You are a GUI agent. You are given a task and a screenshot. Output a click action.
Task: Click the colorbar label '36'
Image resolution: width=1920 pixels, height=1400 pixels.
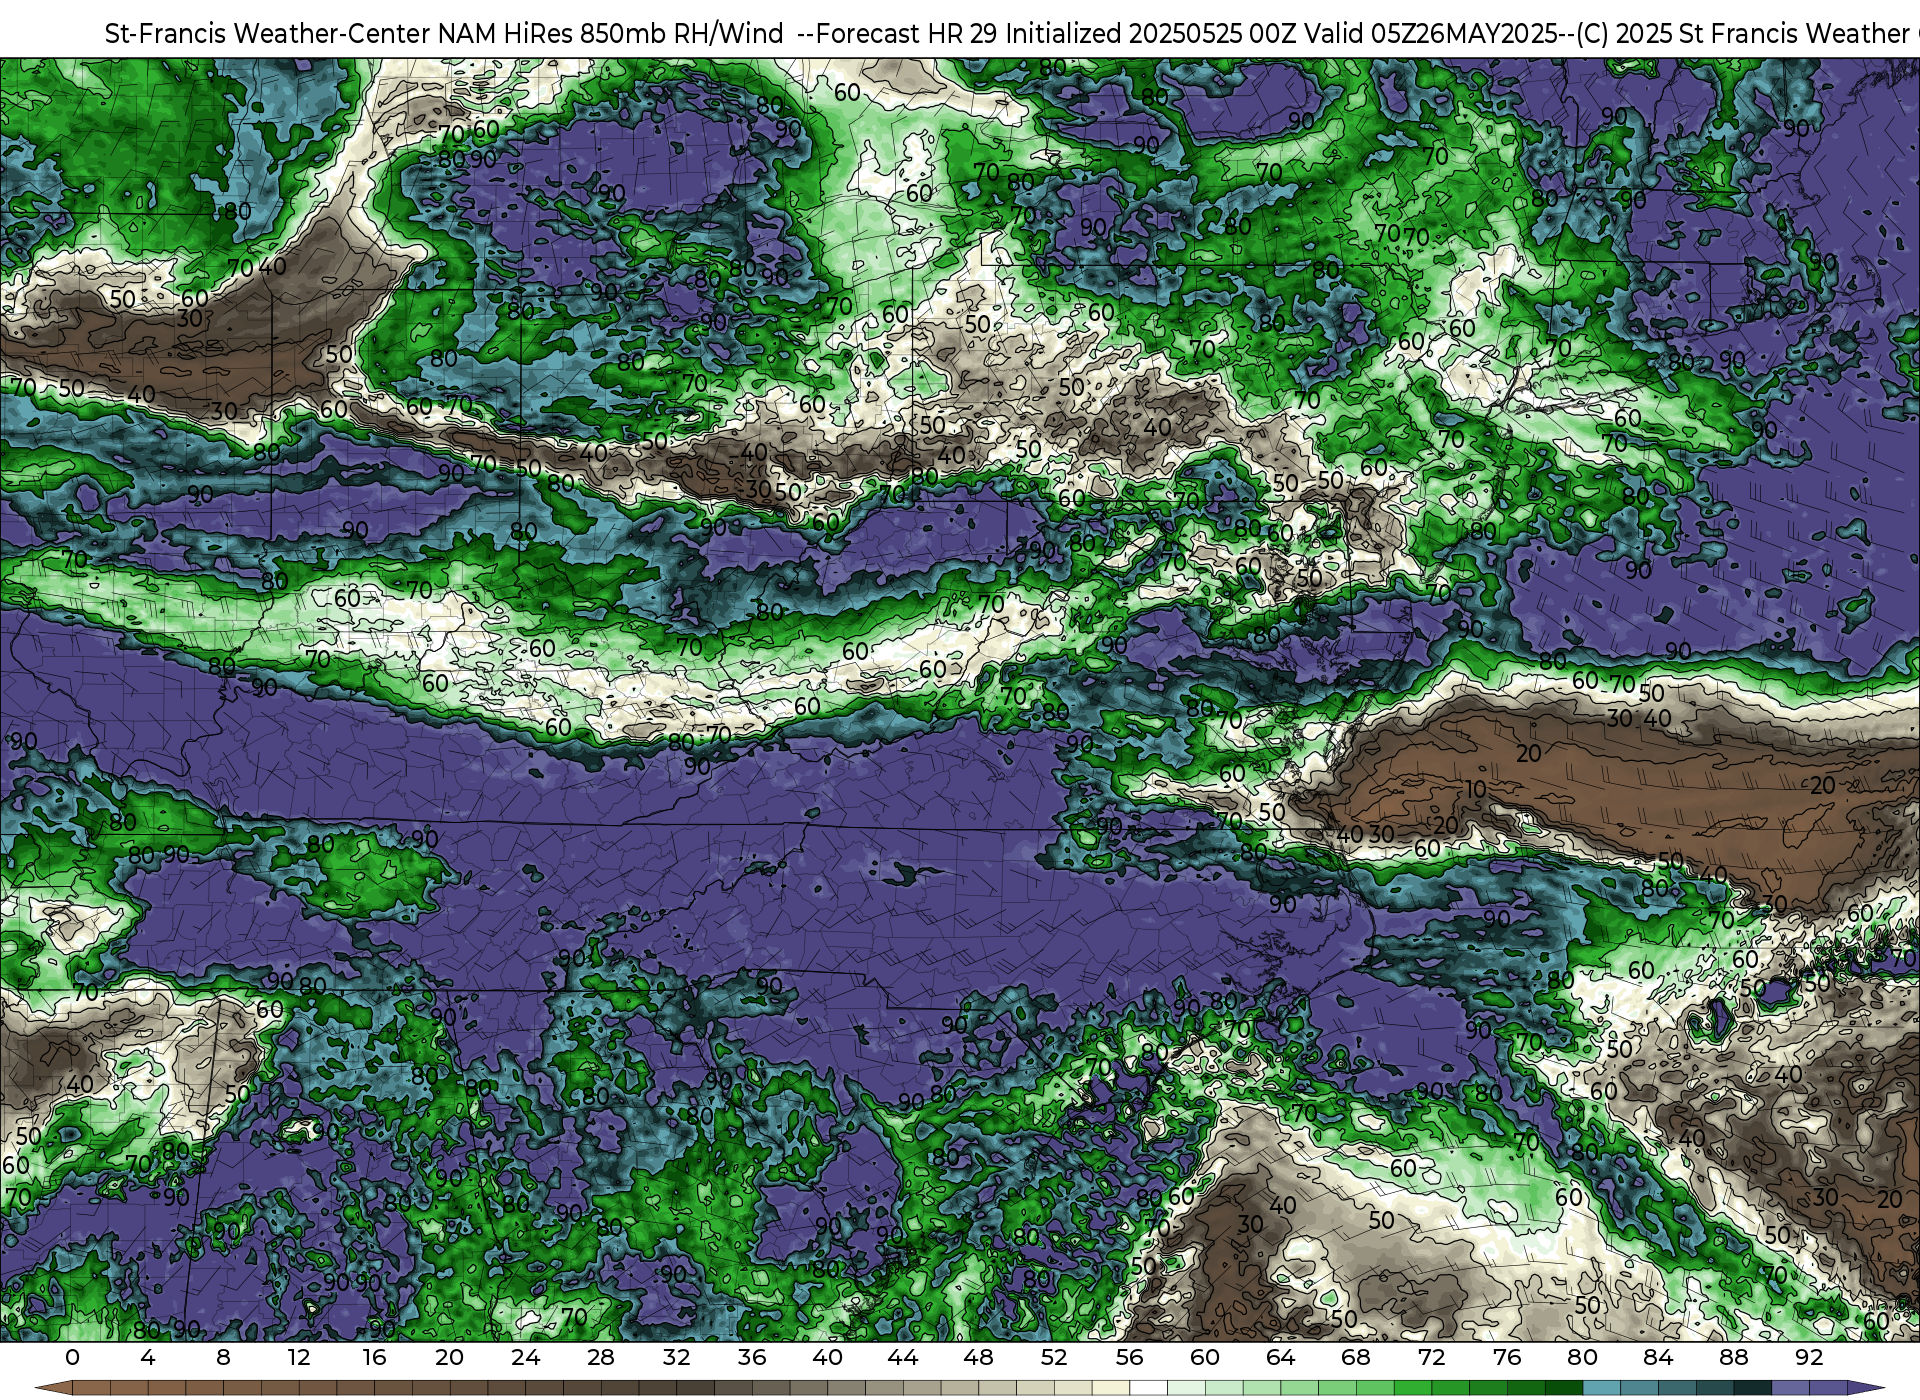pyautogui.click(x=752, y=1357)
